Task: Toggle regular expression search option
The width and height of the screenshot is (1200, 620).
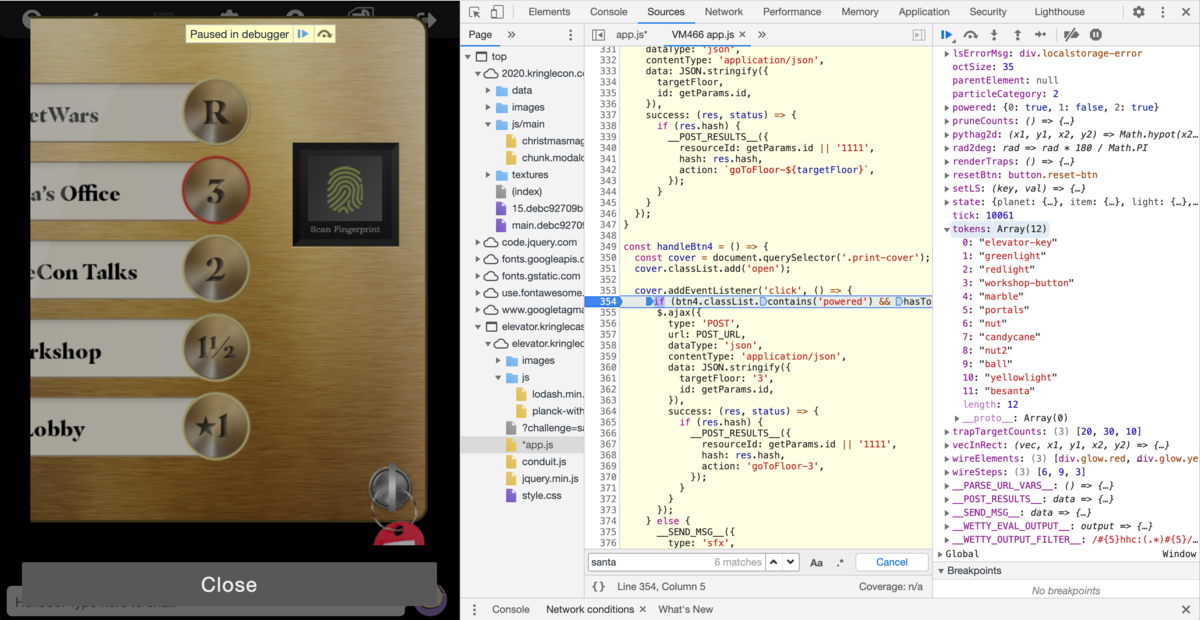Action: pos(840,562)
